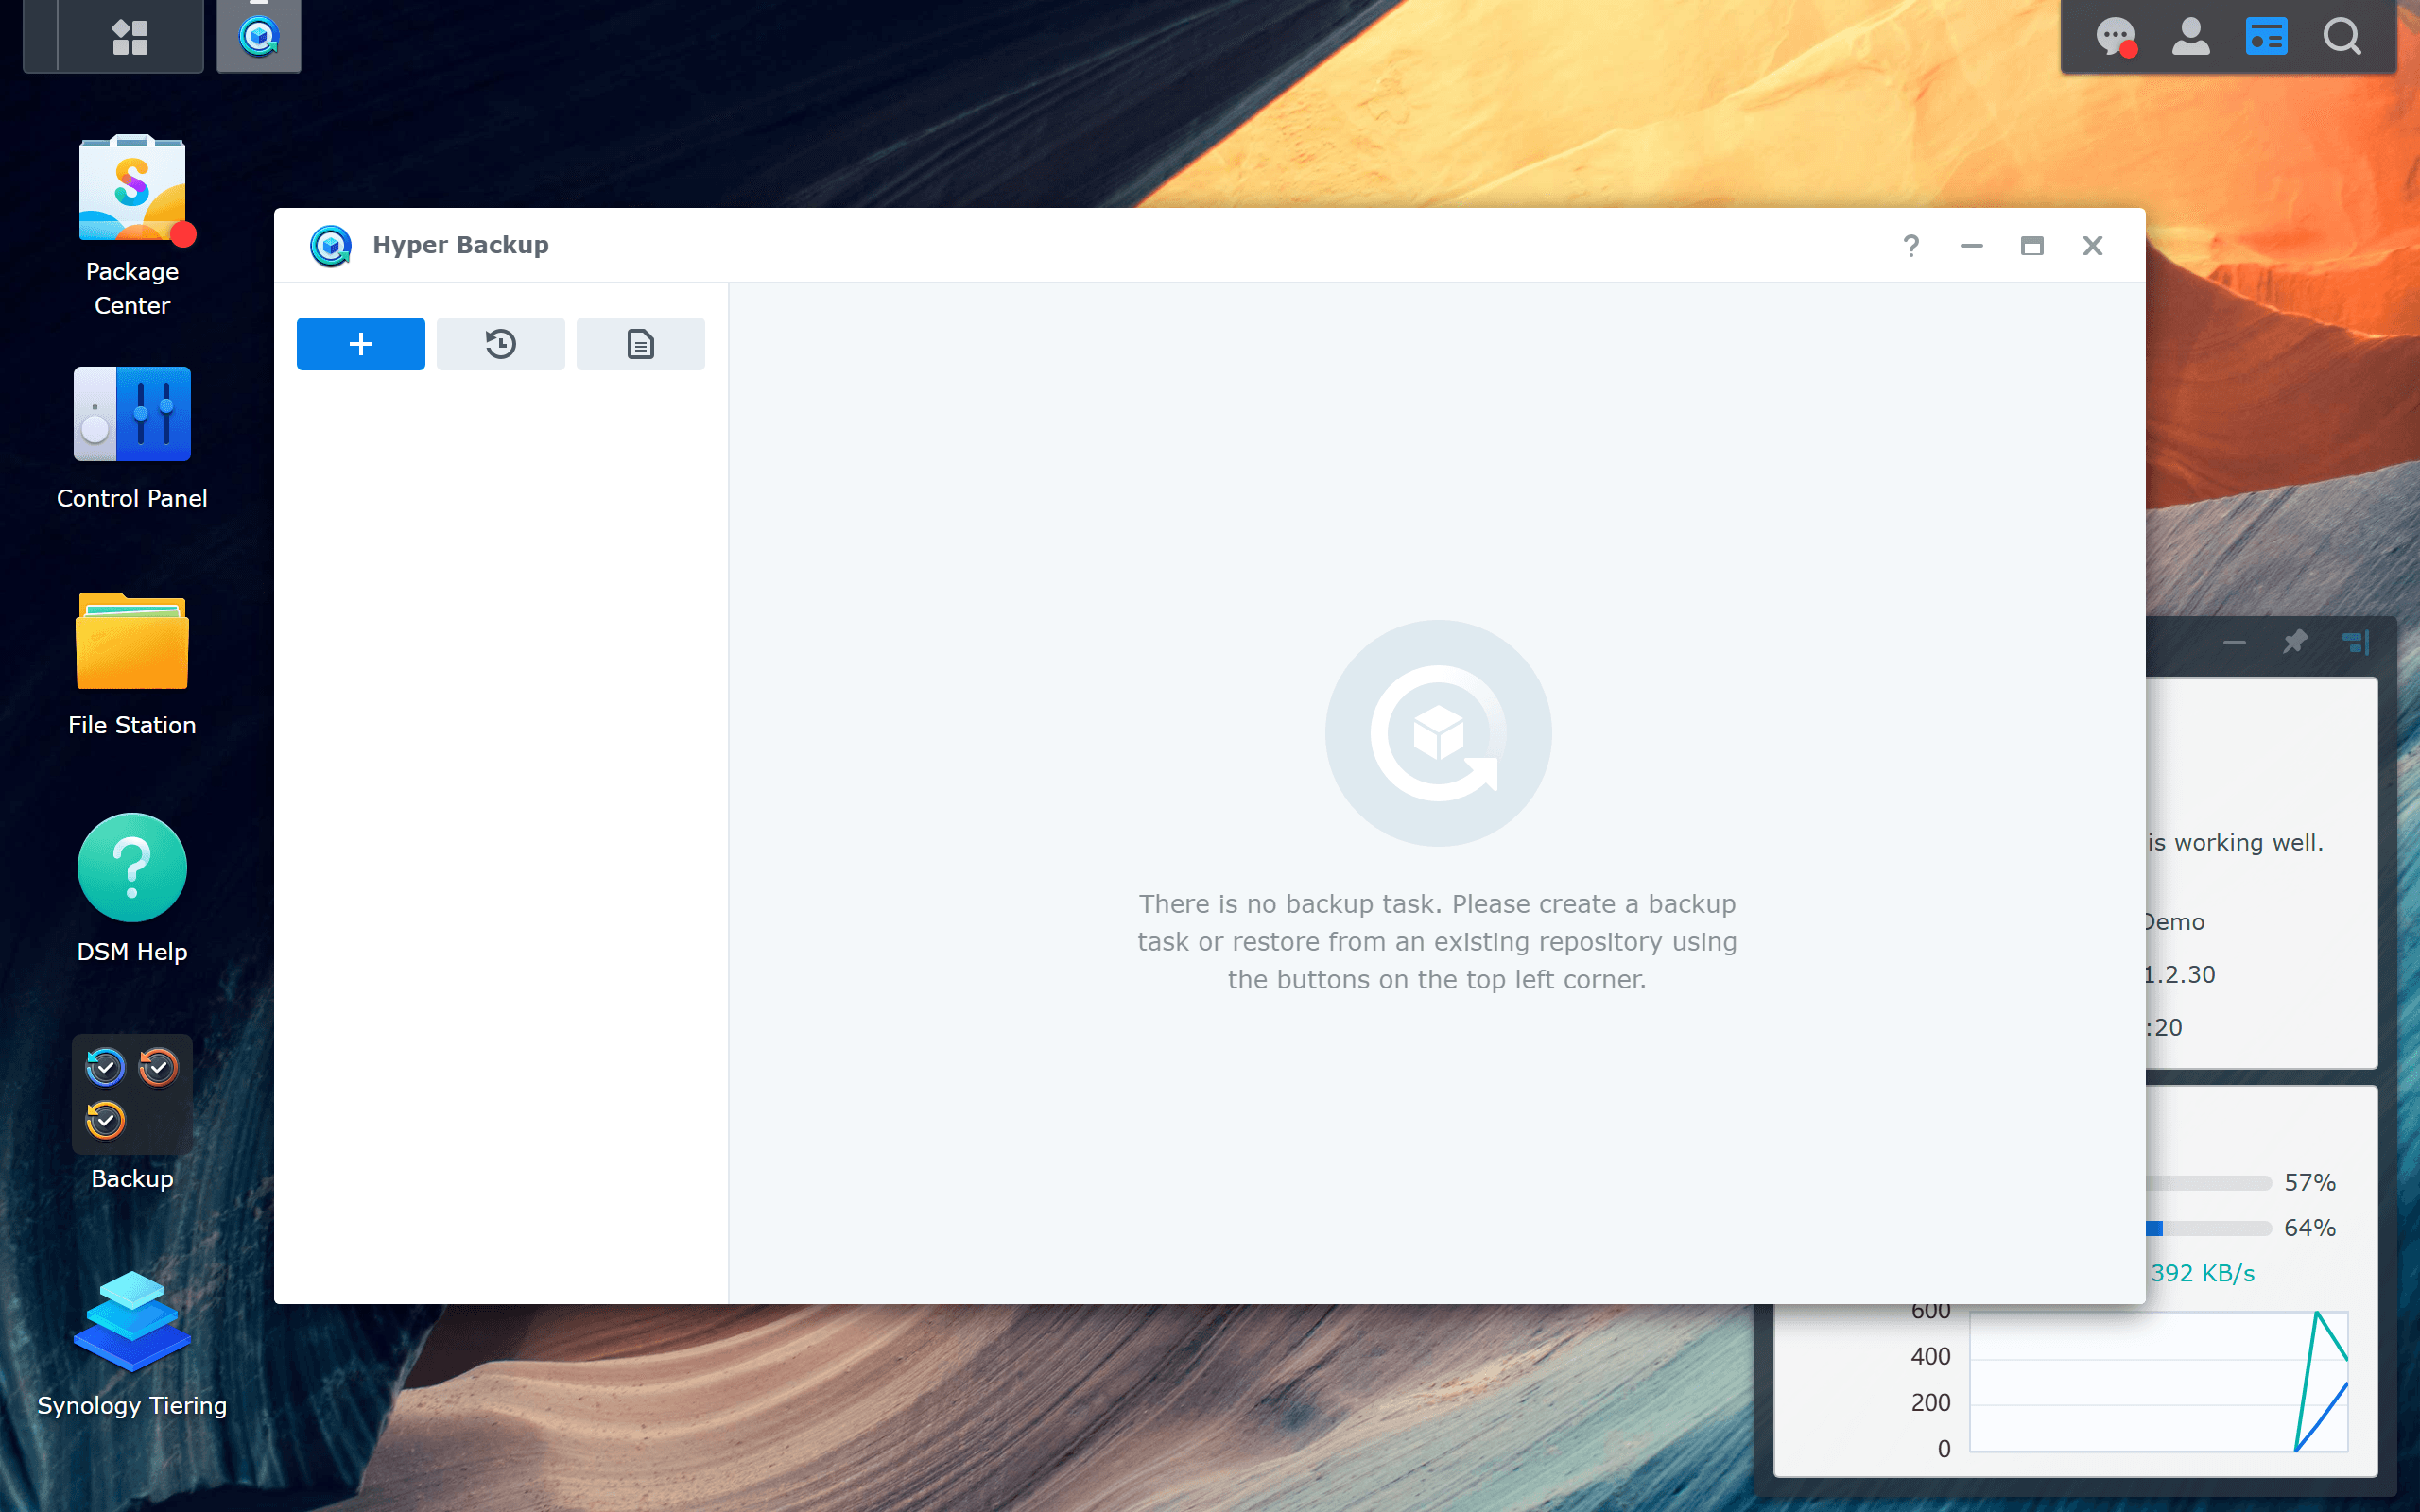Click the empty backup placeholder icon
Viewport: 2420px width, 1512px height.
tap(1438, 733)
